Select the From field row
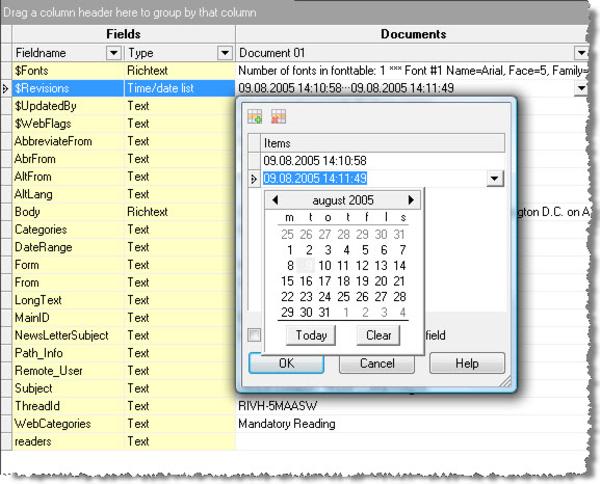Image resolution: width=600 pixels, height=484 pixels. point(67,282)
